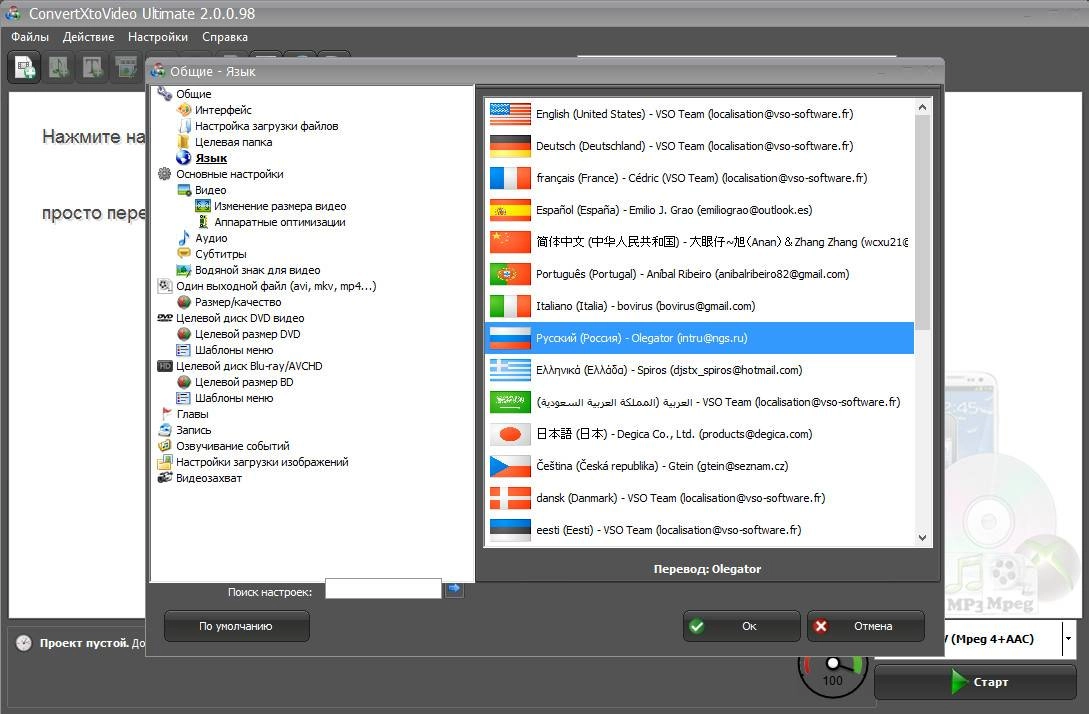This screenshot has height=714, width=1089.
Task: Select Целевой размер BD item
Action: point(244,381)
